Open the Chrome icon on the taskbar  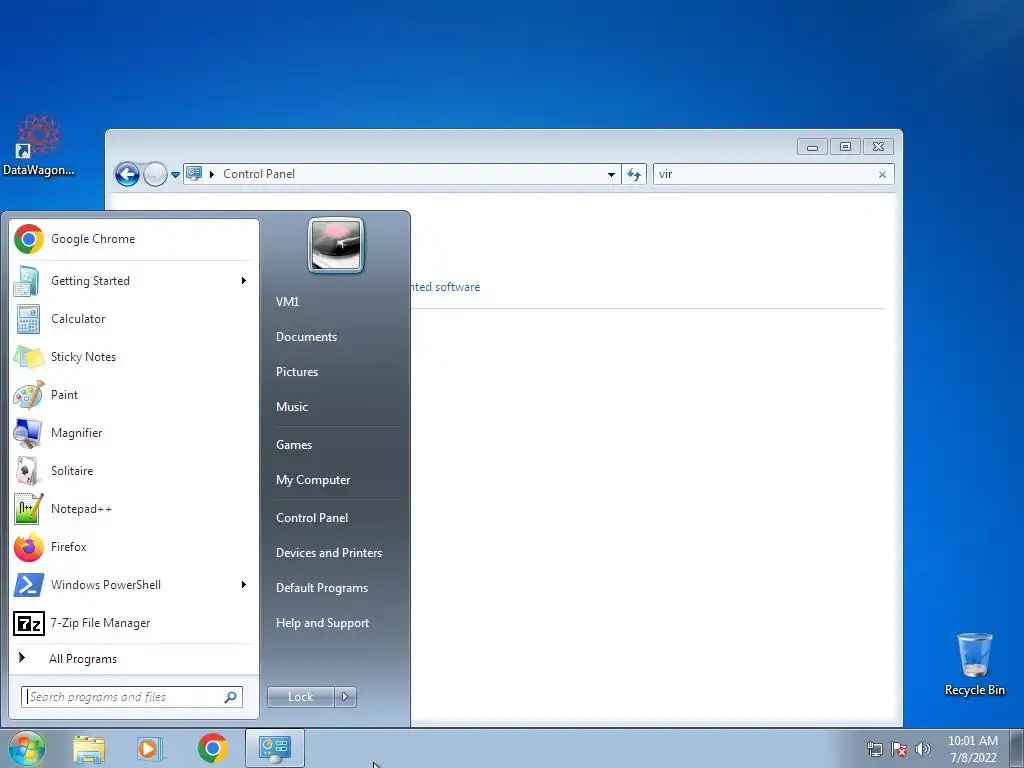[x=212, y=748]
